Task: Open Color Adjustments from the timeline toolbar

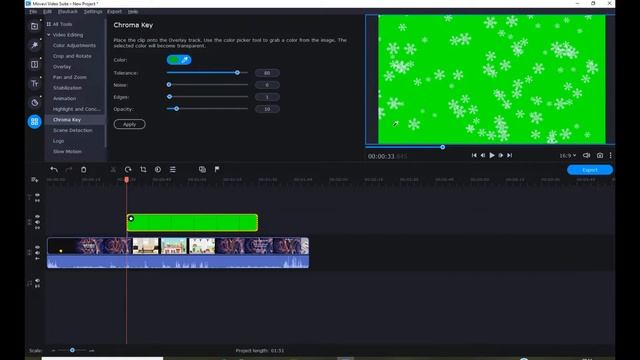Action: [158, 169]
